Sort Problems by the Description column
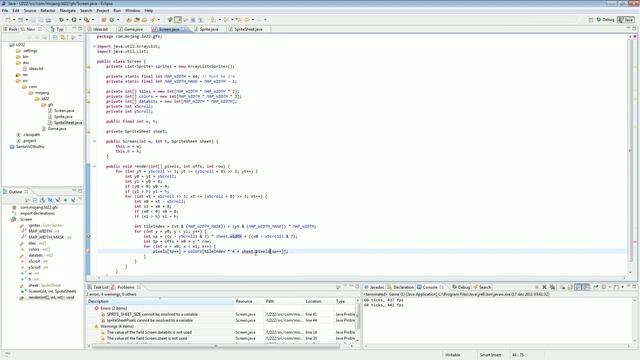 (160, 301)
